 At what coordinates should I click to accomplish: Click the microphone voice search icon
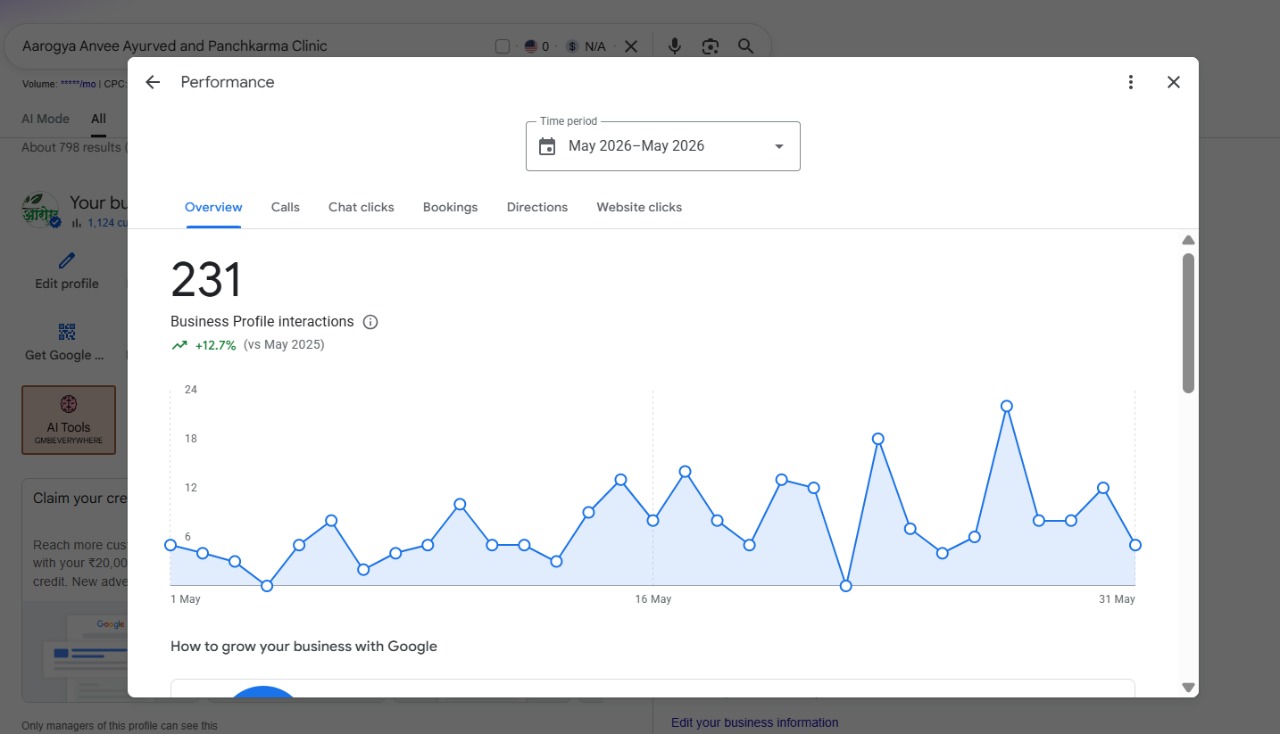(675, 46)
